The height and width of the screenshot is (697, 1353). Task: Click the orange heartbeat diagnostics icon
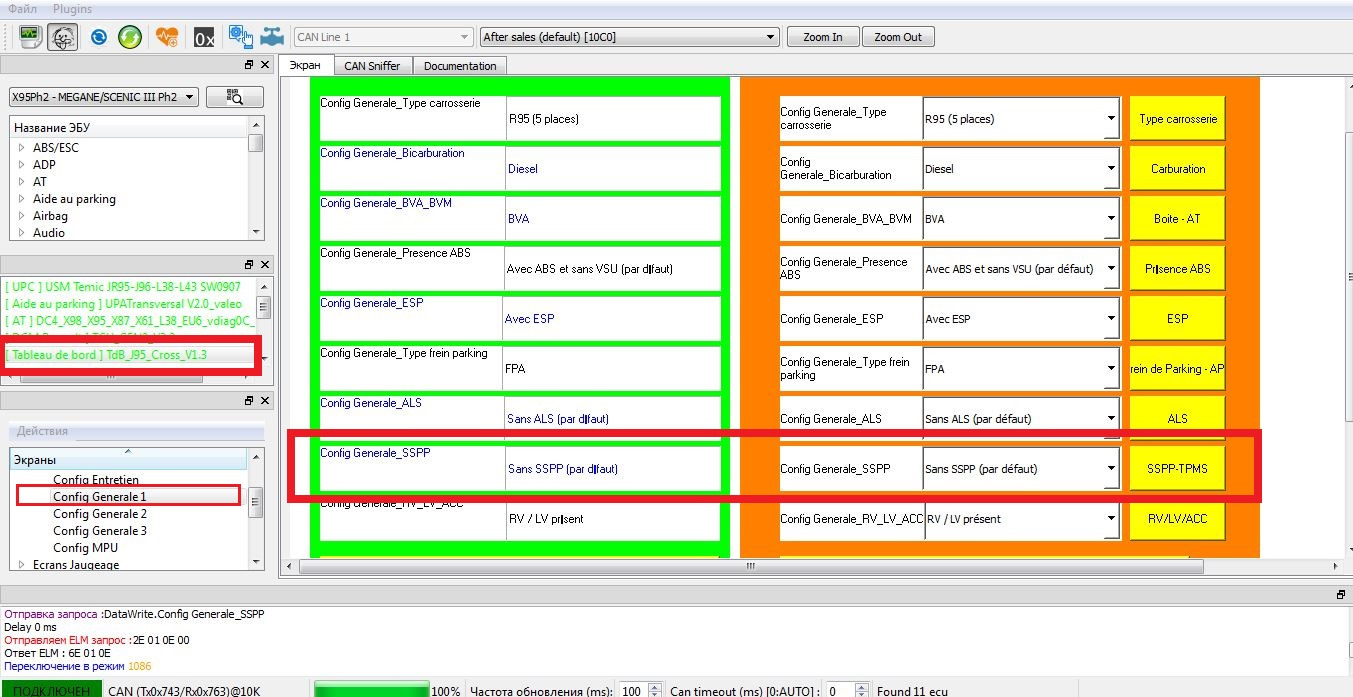pyautogui.click(x=167, y=37)
